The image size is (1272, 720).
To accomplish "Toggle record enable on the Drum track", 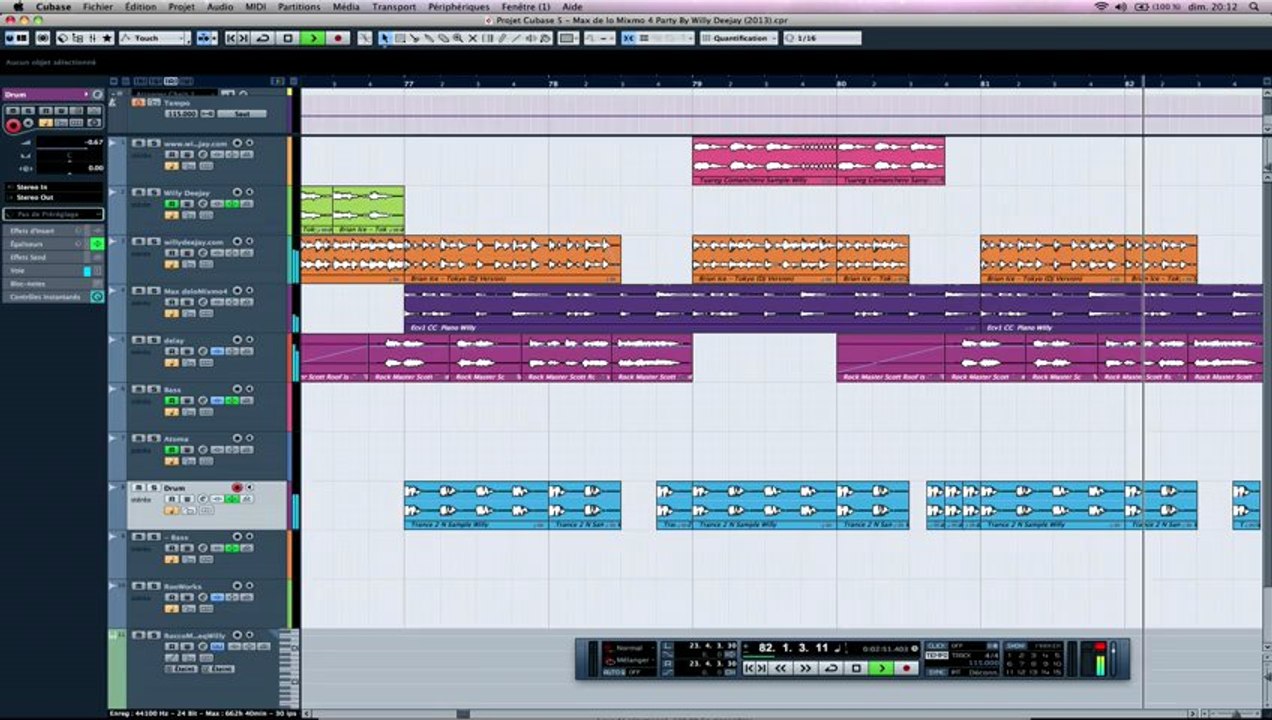I will tap(237, 487).
